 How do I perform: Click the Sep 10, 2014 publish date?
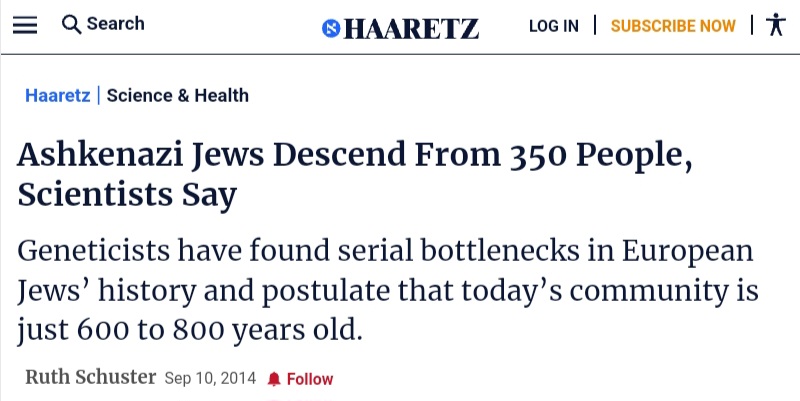(210, 379)
